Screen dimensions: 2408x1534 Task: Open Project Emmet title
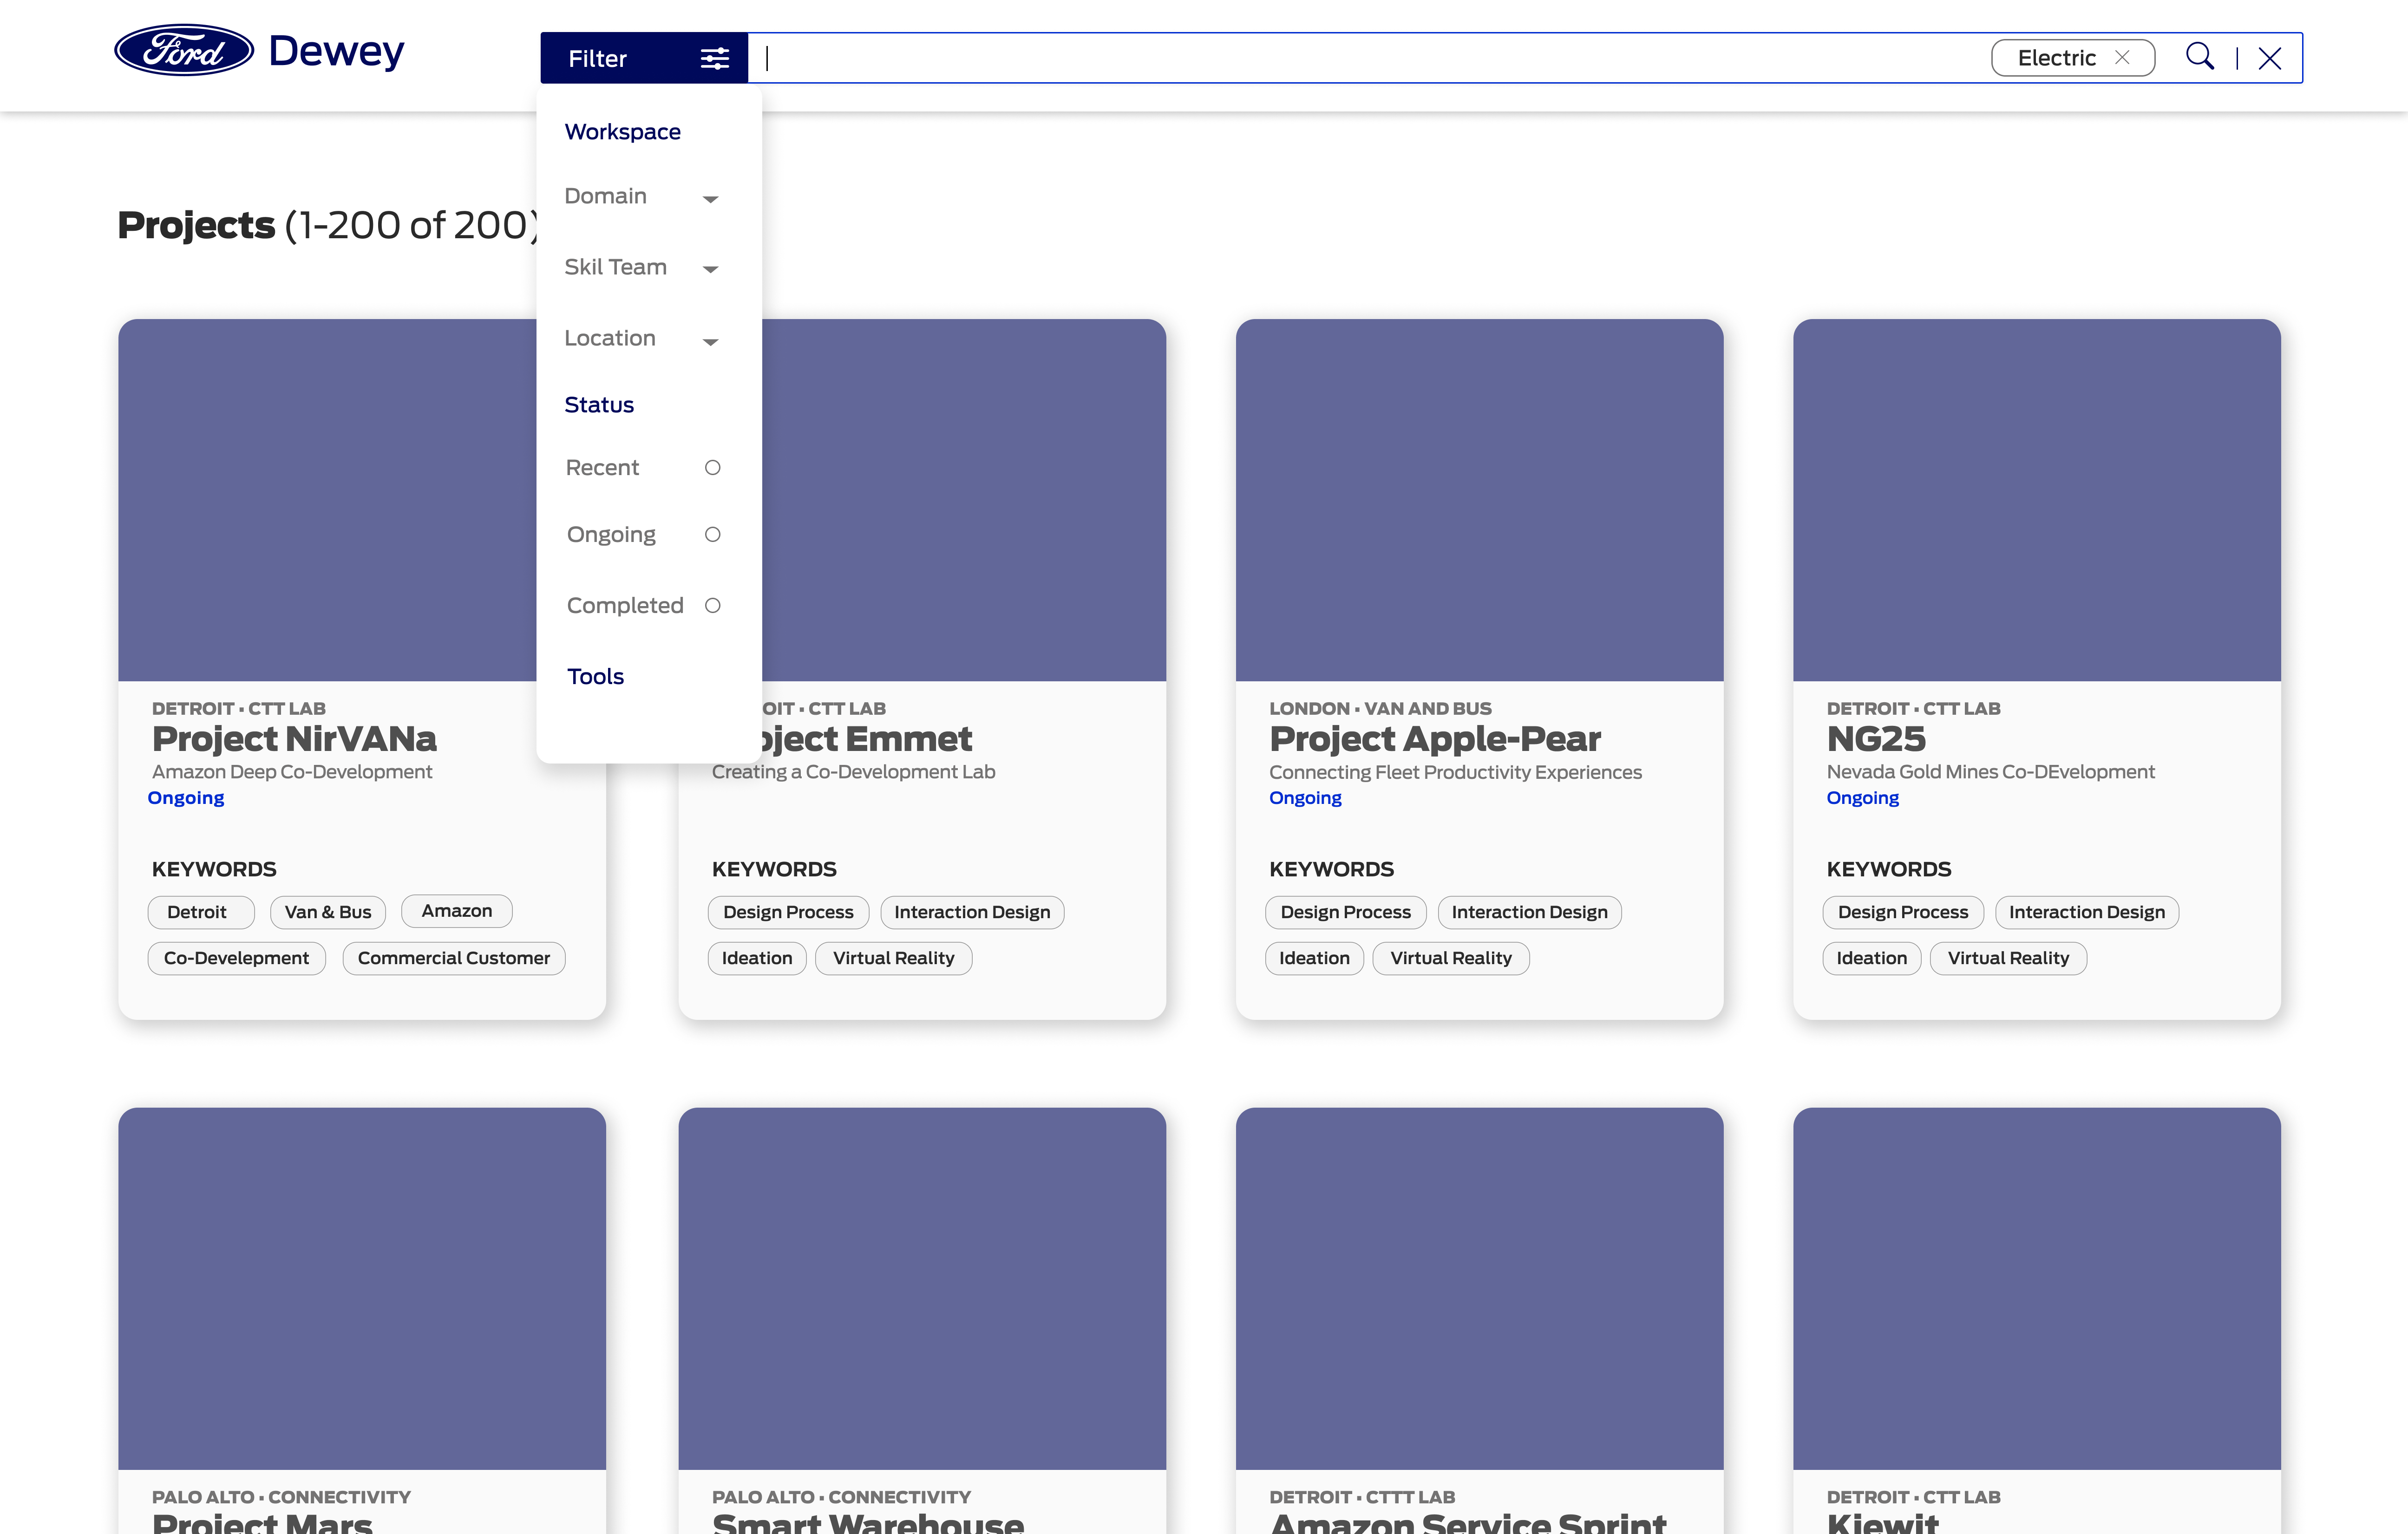point(867,739)
